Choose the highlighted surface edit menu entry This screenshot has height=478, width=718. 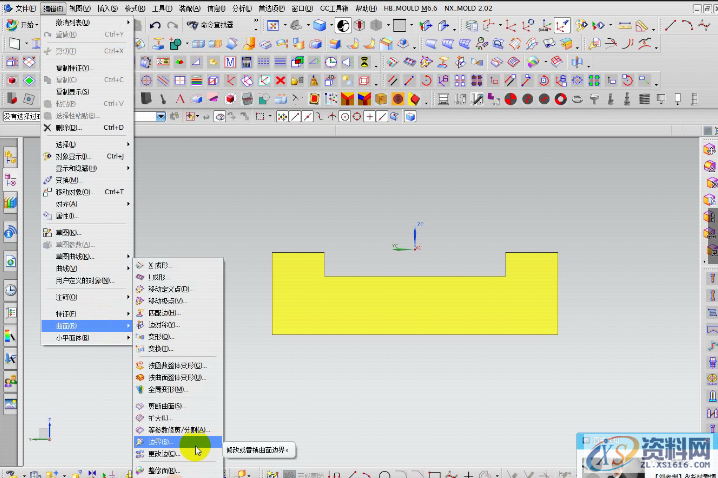160,440
